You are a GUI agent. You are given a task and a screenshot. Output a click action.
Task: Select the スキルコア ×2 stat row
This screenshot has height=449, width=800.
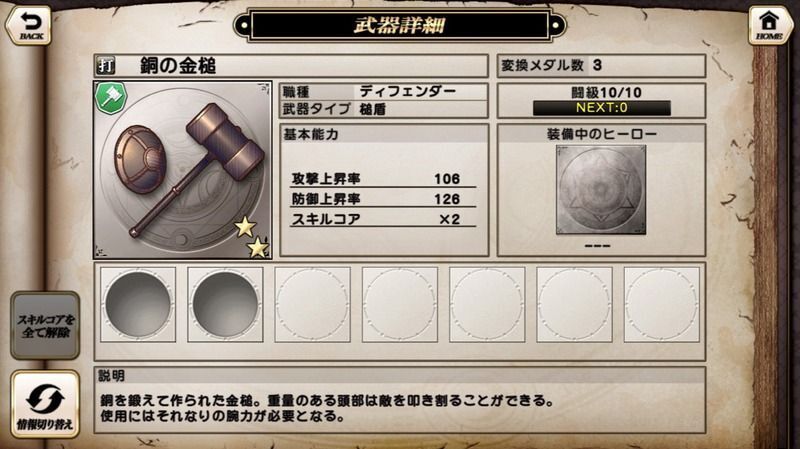[383, 219]
